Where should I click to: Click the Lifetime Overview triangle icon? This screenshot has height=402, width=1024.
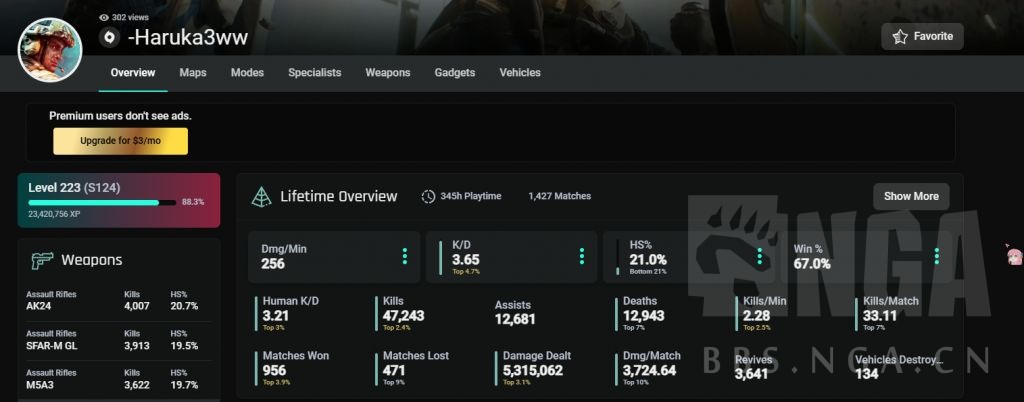pyautogui.click(x=261, y=196)
